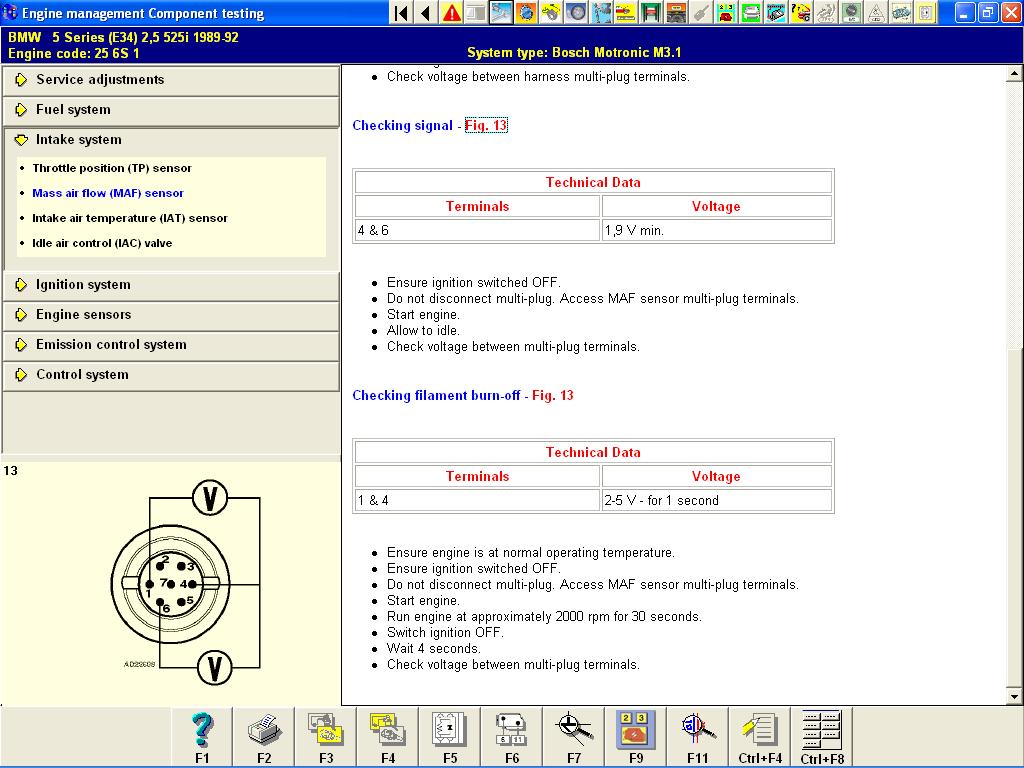This screenshot has width=1024, height=768.
Task: Select Throttle position (TP) sensor
Action: 112,168
